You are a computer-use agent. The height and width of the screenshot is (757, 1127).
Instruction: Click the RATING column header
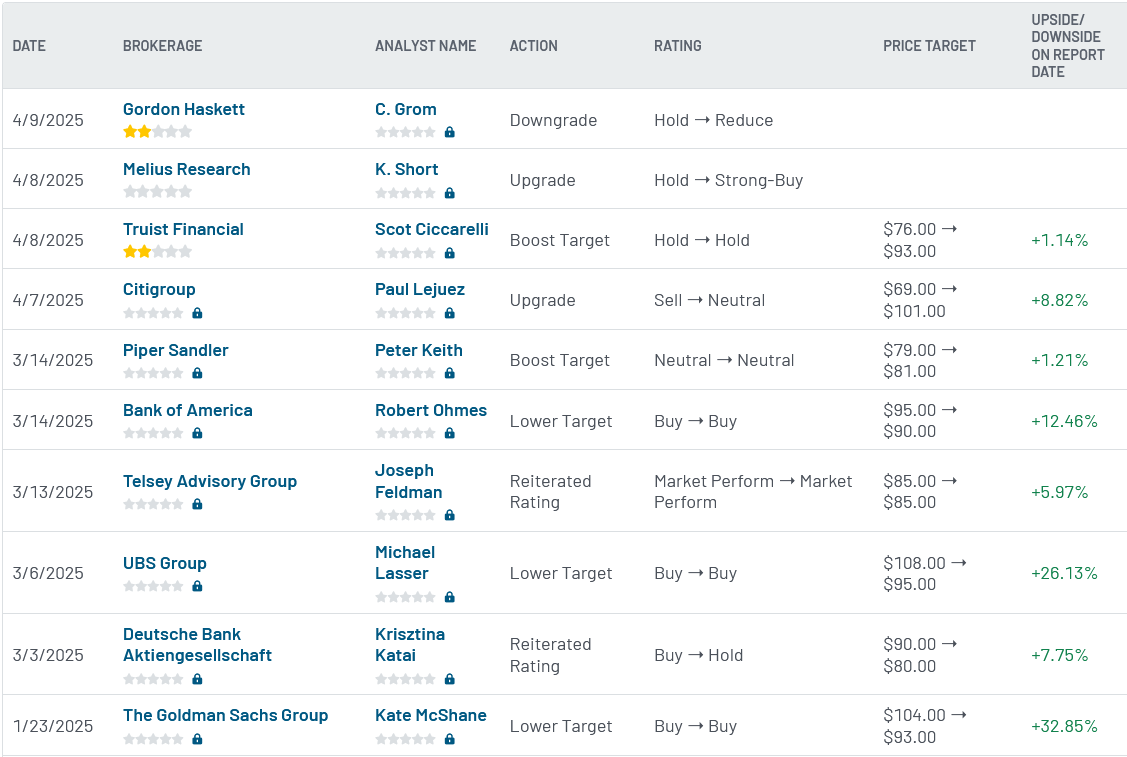click(x=678, y=46)
